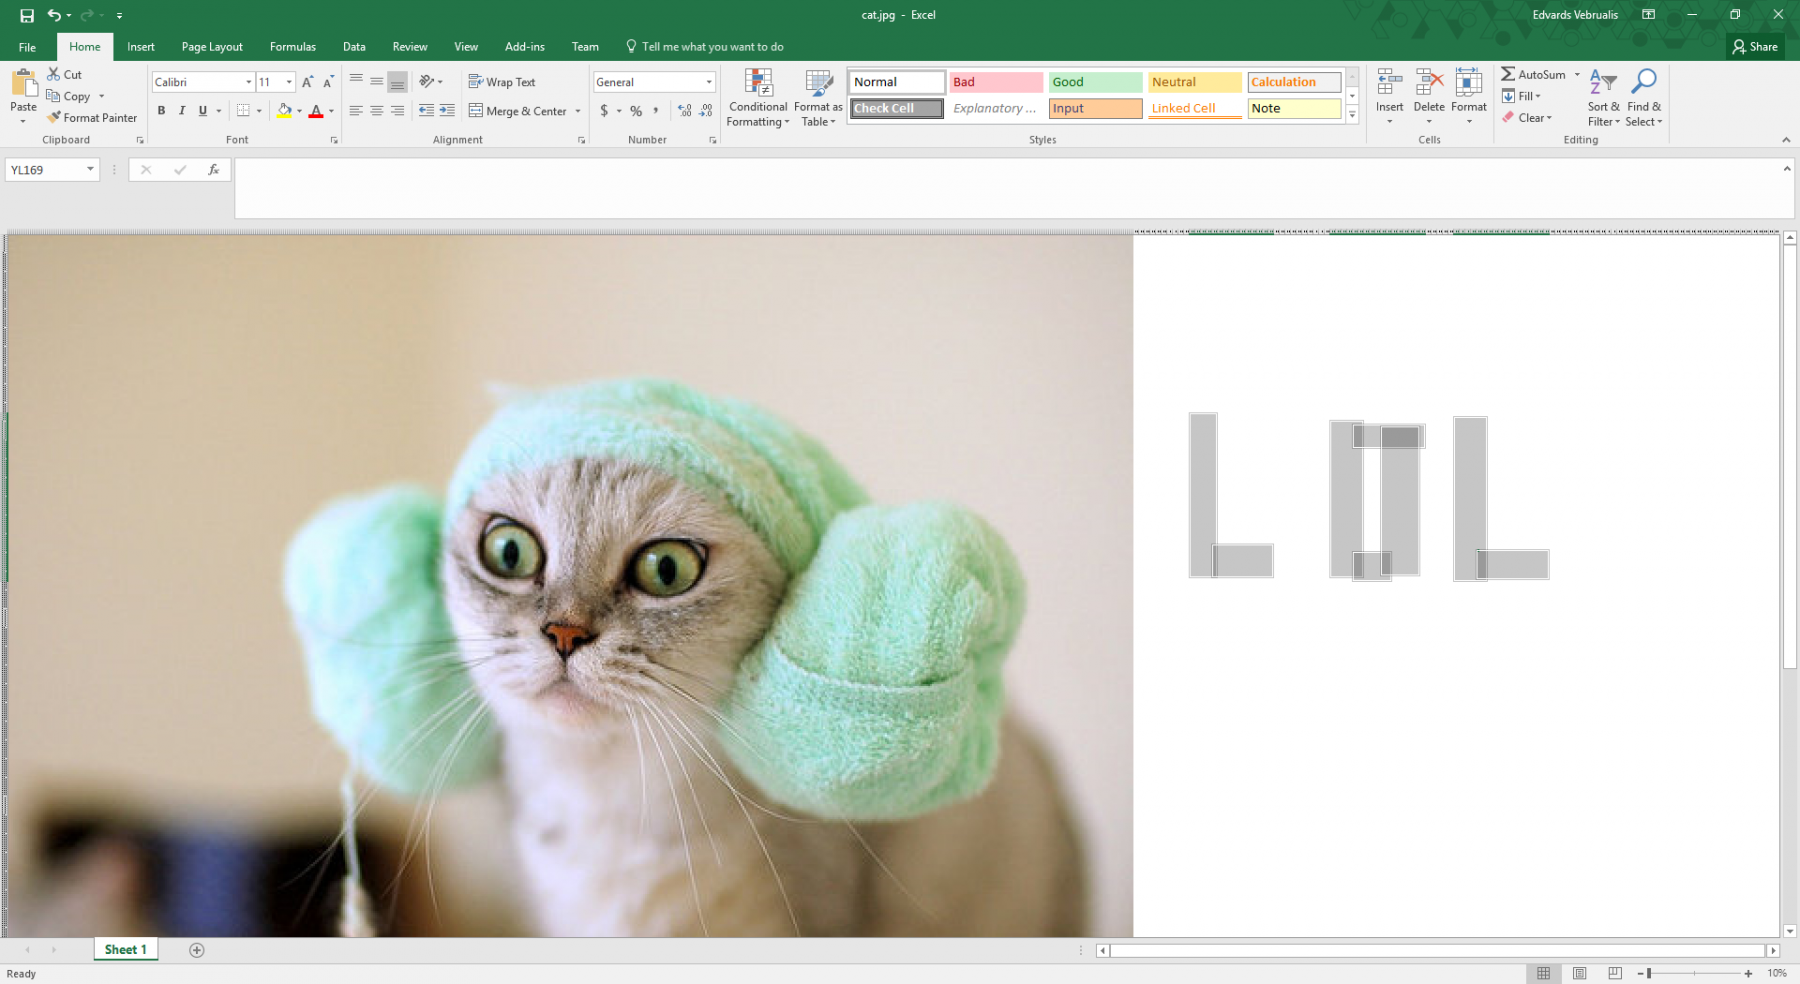1800x984 pixels.
Task: Open the Name Box dropdown arrow
Action: coord(90,170)
